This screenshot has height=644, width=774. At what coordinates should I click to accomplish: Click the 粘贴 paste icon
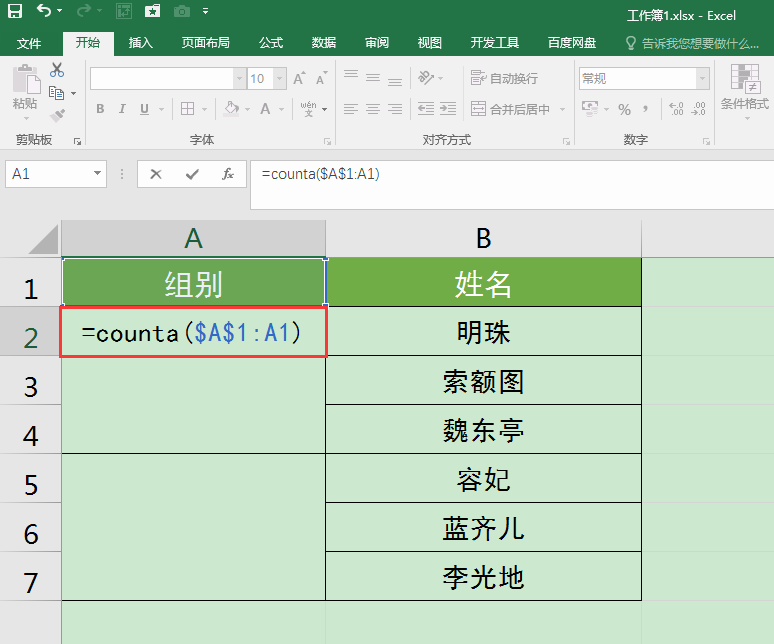point(25,79)
